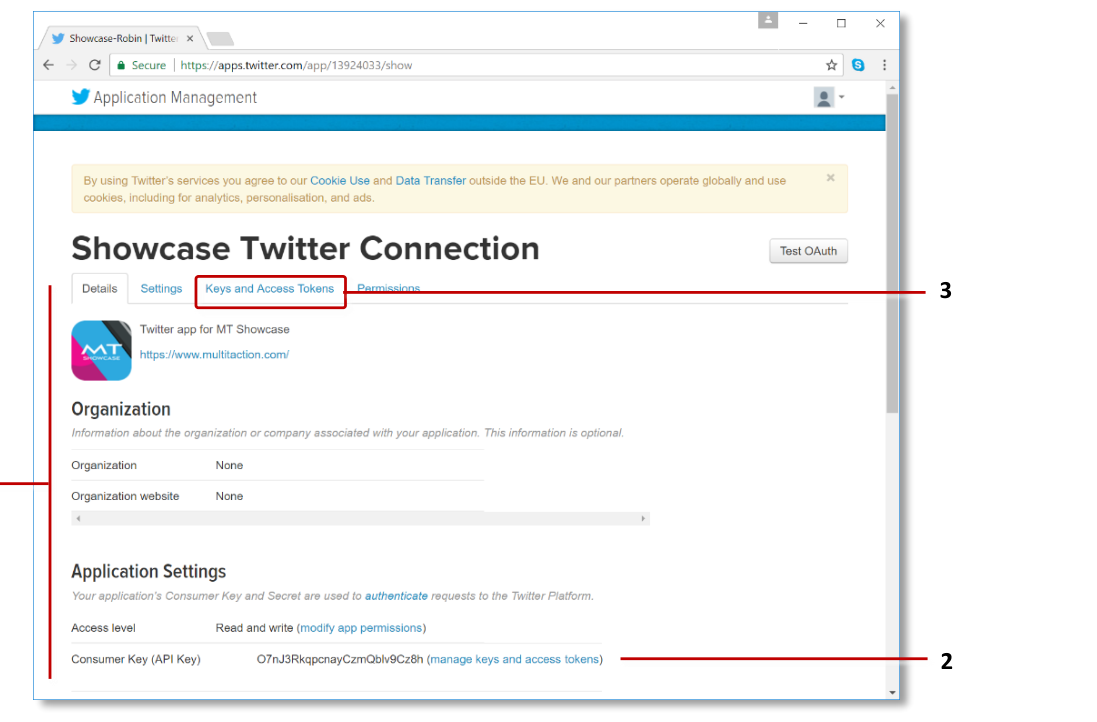Click the browser back arrow

48,64
